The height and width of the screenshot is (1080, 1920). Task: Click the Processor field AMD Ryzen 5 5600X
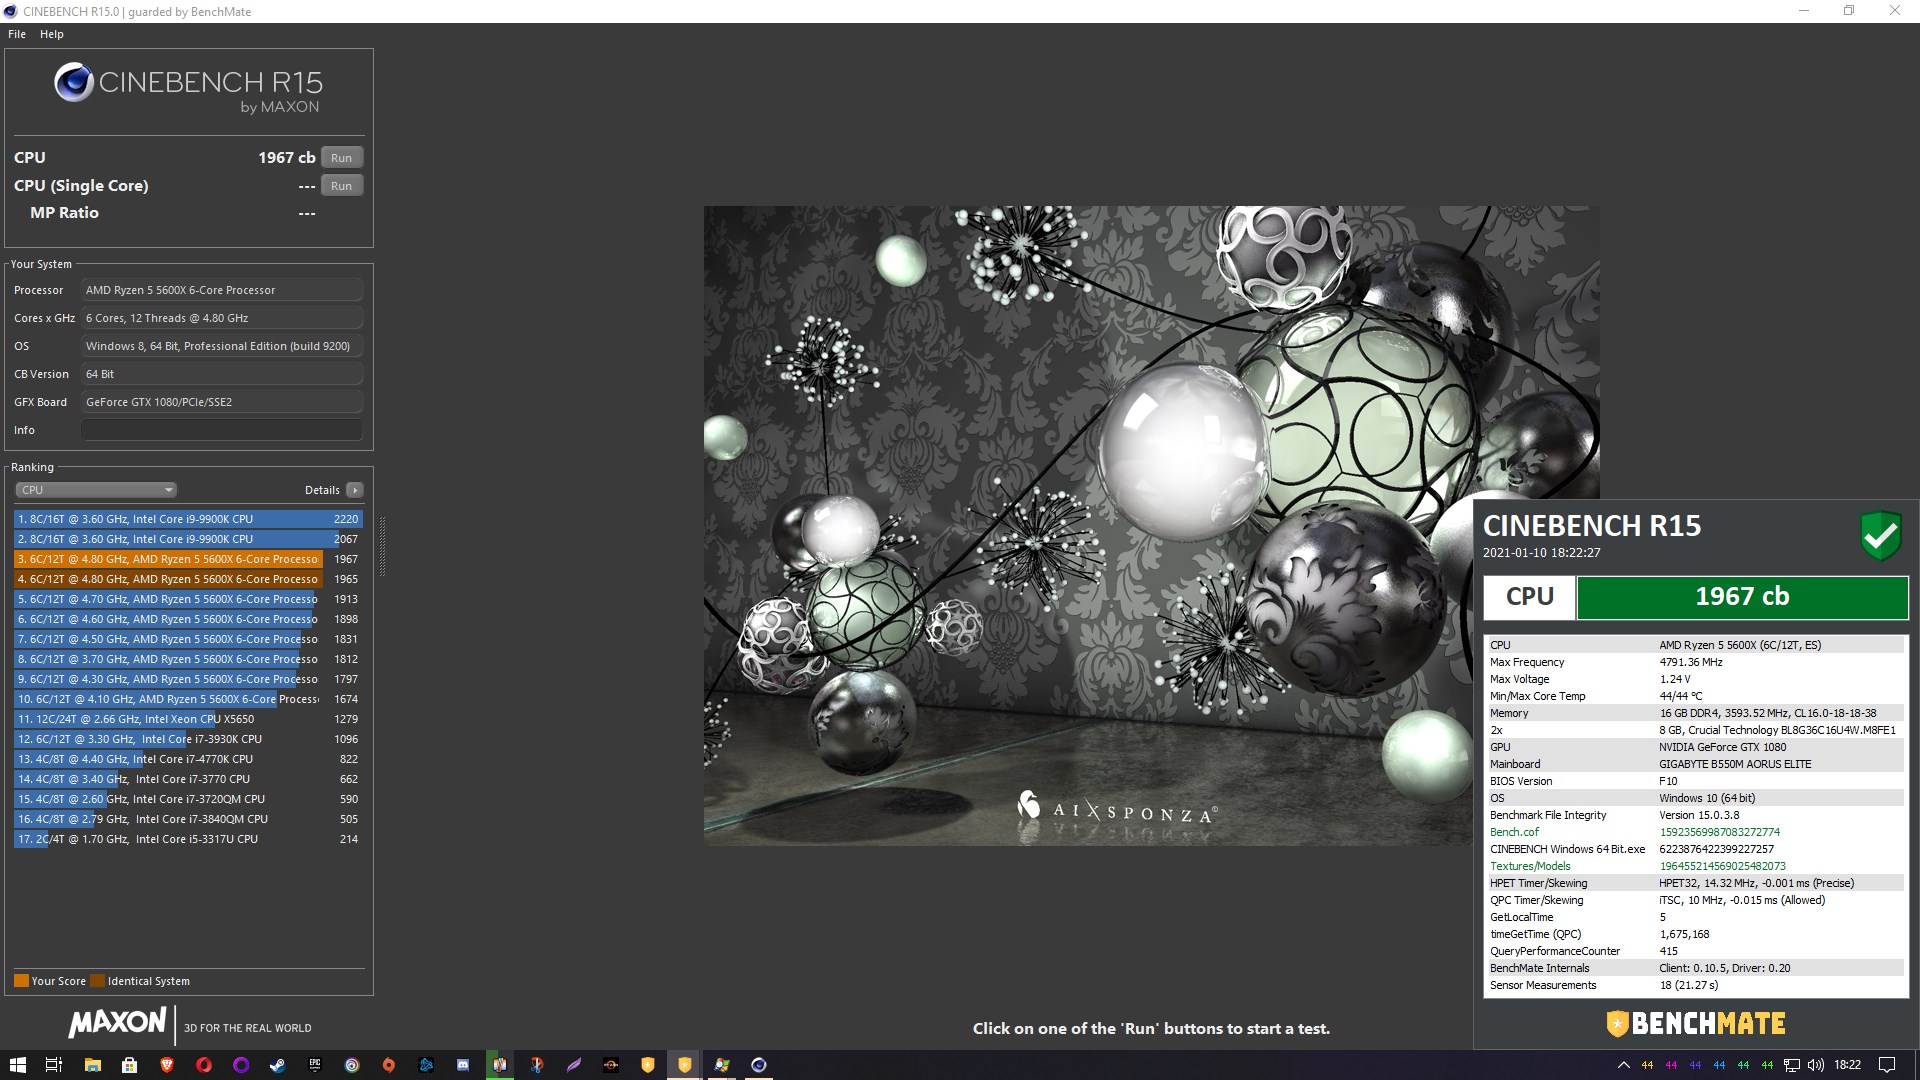[x=222, y=290]
